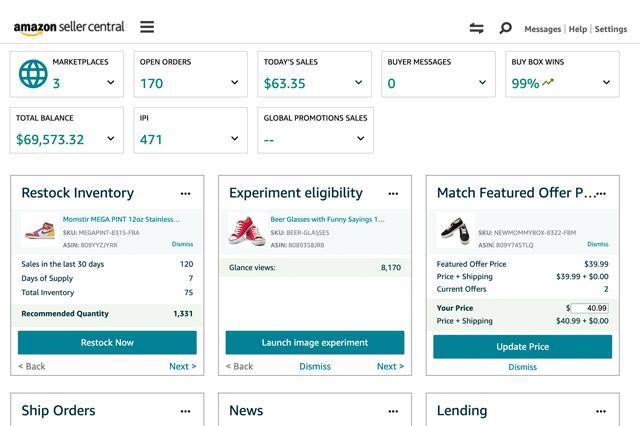Open Restock Inventory card options menu
The height and width of the screenshot is (426, 640).
(x=185, y=194)
